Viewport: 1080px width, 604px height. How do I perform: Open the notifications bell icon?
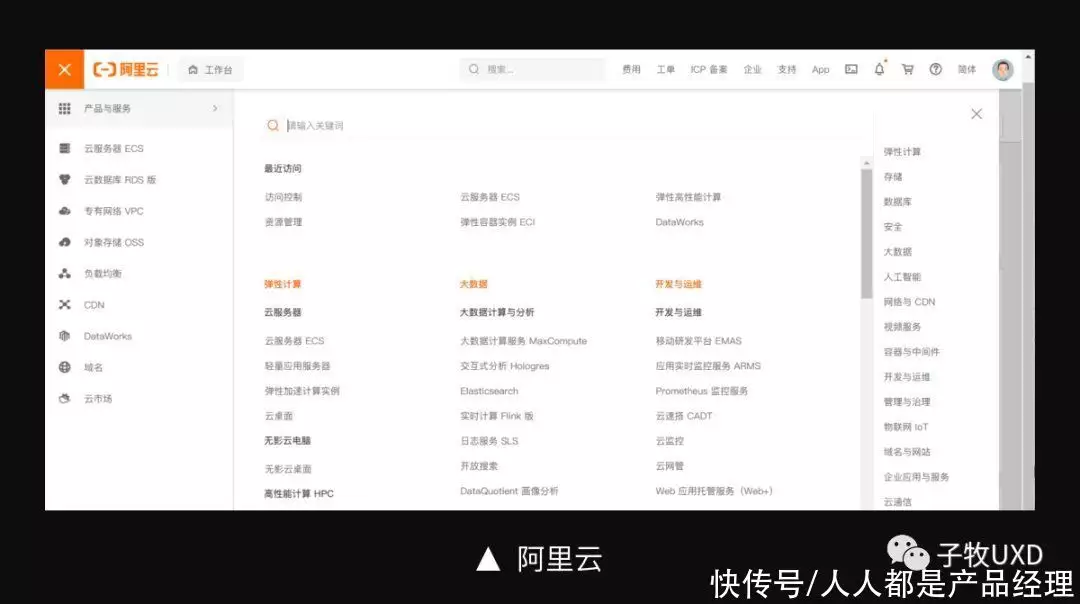[x=878, y=69]
